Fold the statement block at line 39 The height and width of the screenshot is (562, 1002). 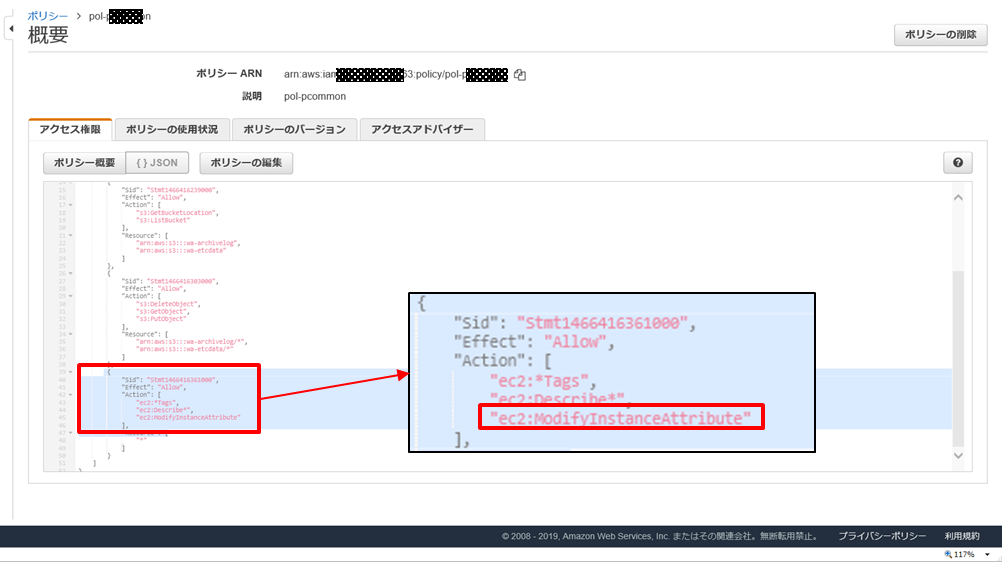tap(71, 372)
